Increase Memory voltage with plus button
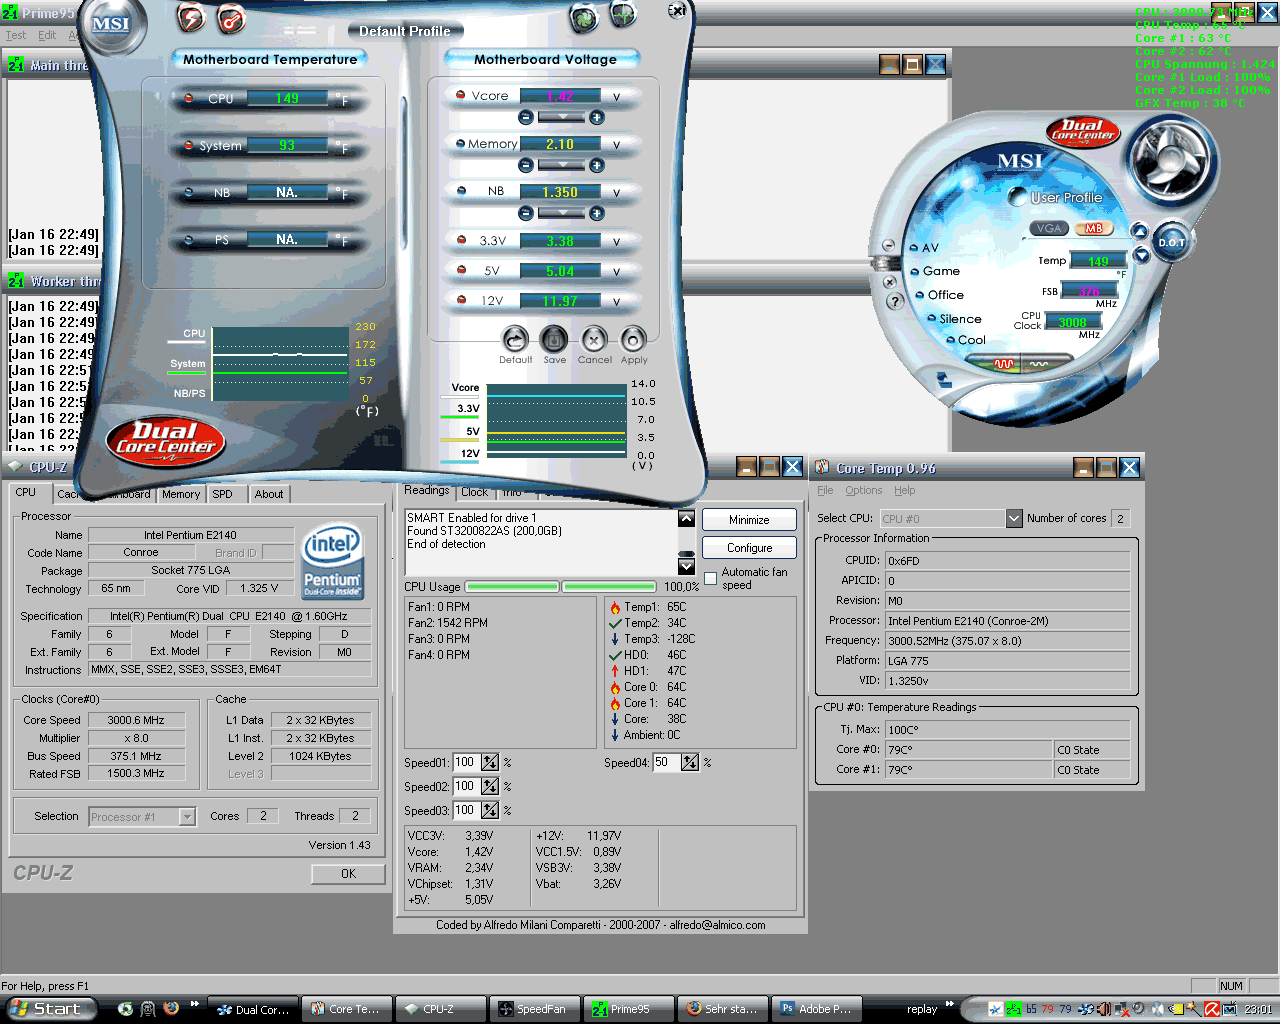Screen dimensions: 1280x1024 (x=597, y=165)
